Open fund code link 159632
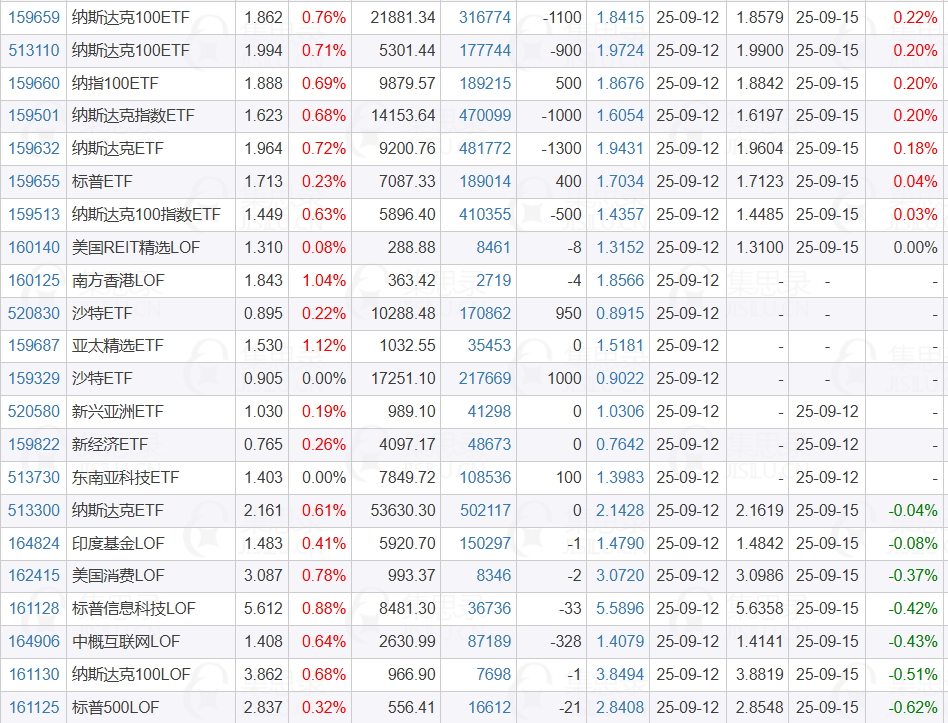 tap(34, 149)
